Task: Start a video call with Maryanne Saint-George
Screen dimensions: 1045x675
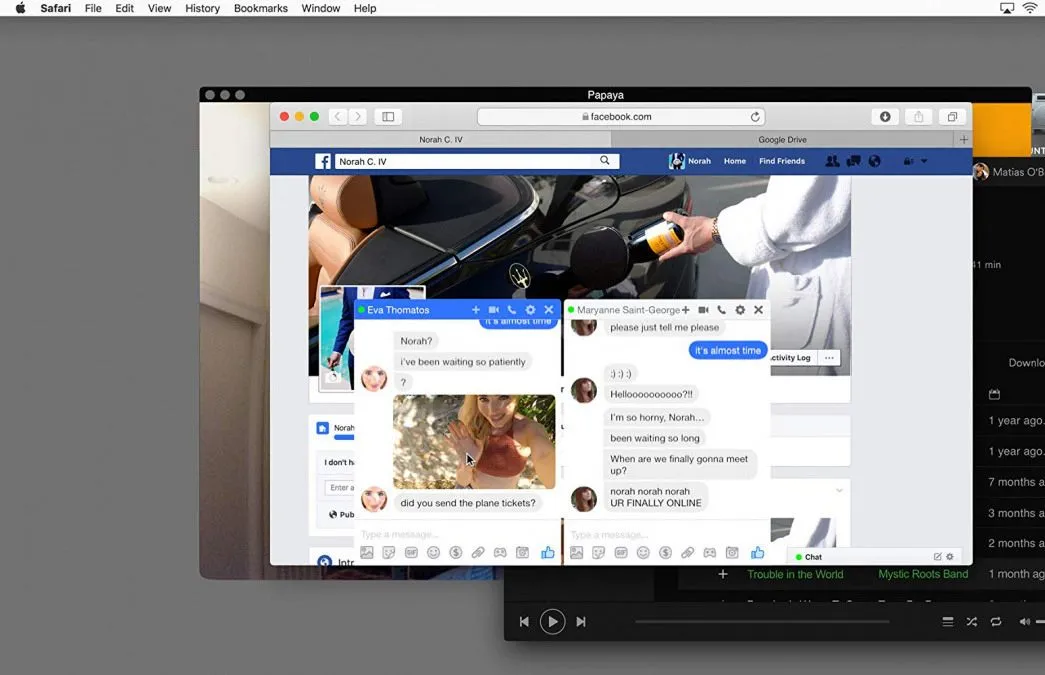Action: (x=703, y=310)
